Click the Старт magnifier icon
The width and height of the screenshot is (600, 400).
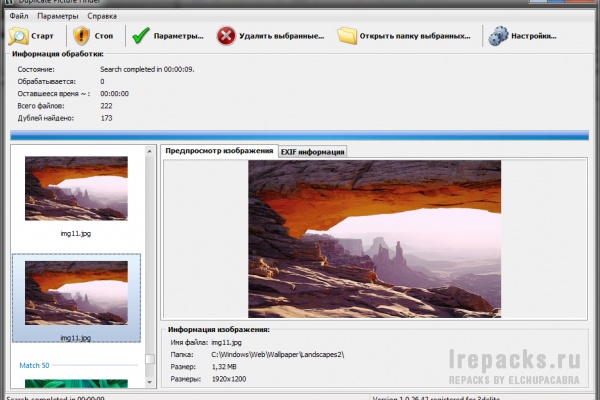(x=18, y=36)
